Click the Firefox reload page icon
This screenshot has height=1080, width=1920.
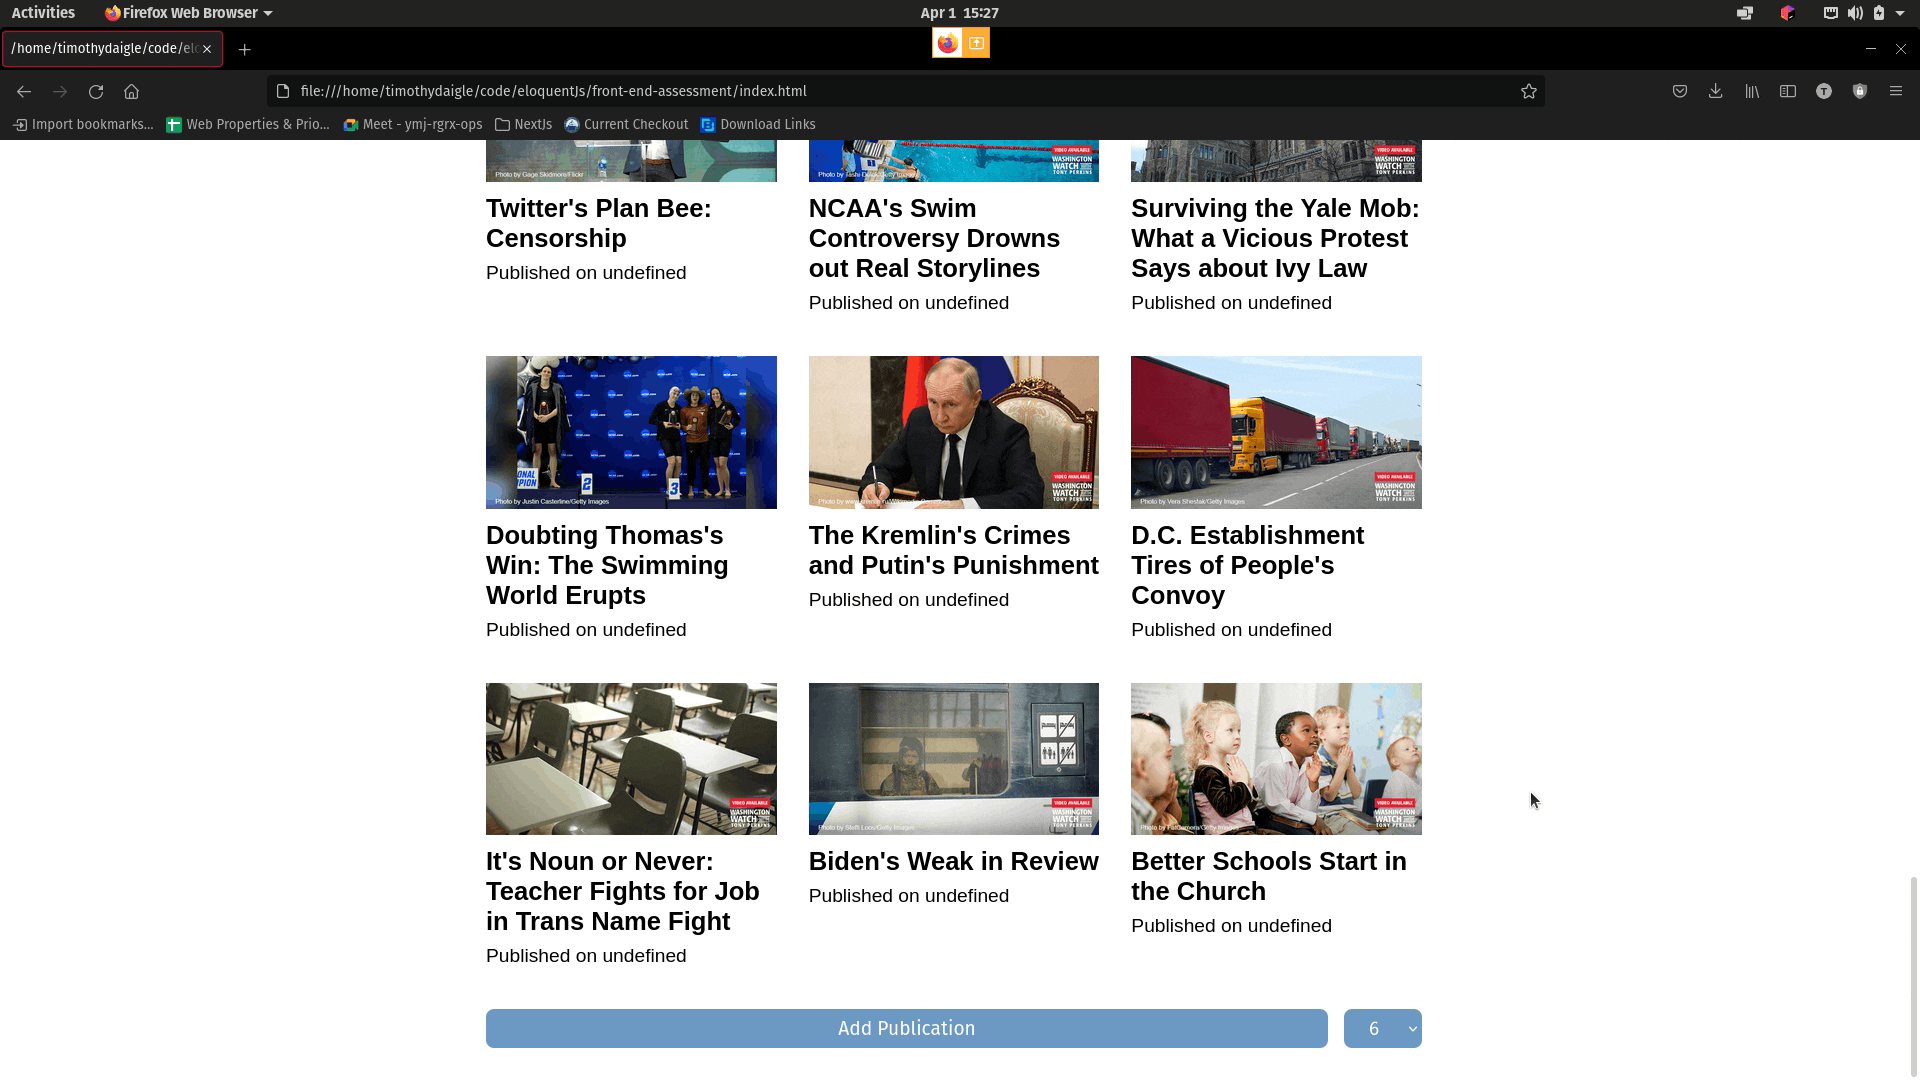(x=96, y=91)
